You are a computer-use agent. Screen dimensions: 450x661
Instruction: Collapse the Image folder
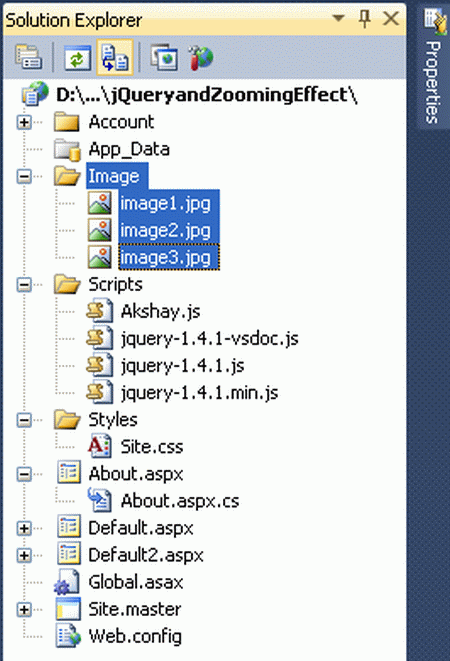tap(24, 176)
